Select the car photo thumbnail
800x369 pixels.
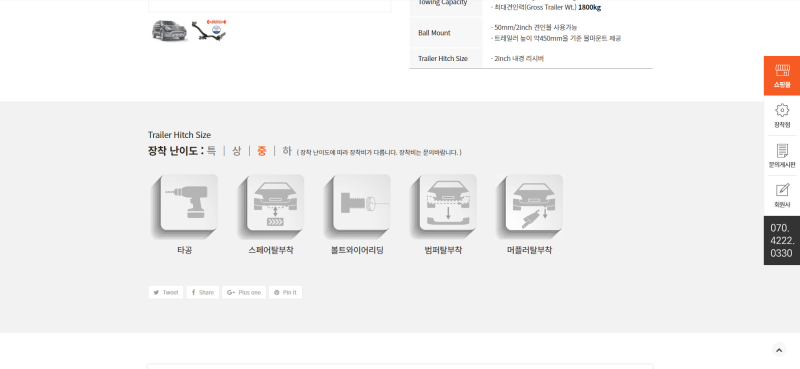pyautogui.click(x=169, y=31)
